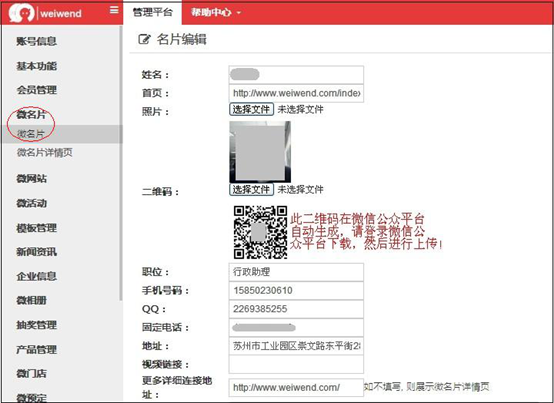
Task: Open 基本功能 in the sidebar
Action: tap(36, 66)
